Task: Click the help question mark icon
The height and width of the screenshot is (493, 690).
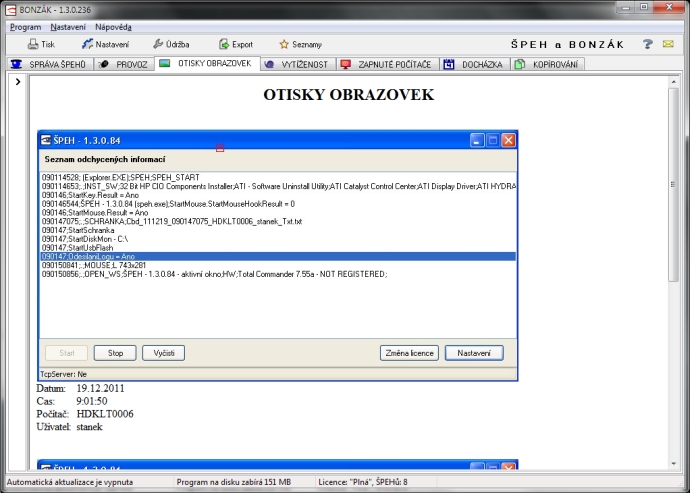Action: [x=648, y=44]
